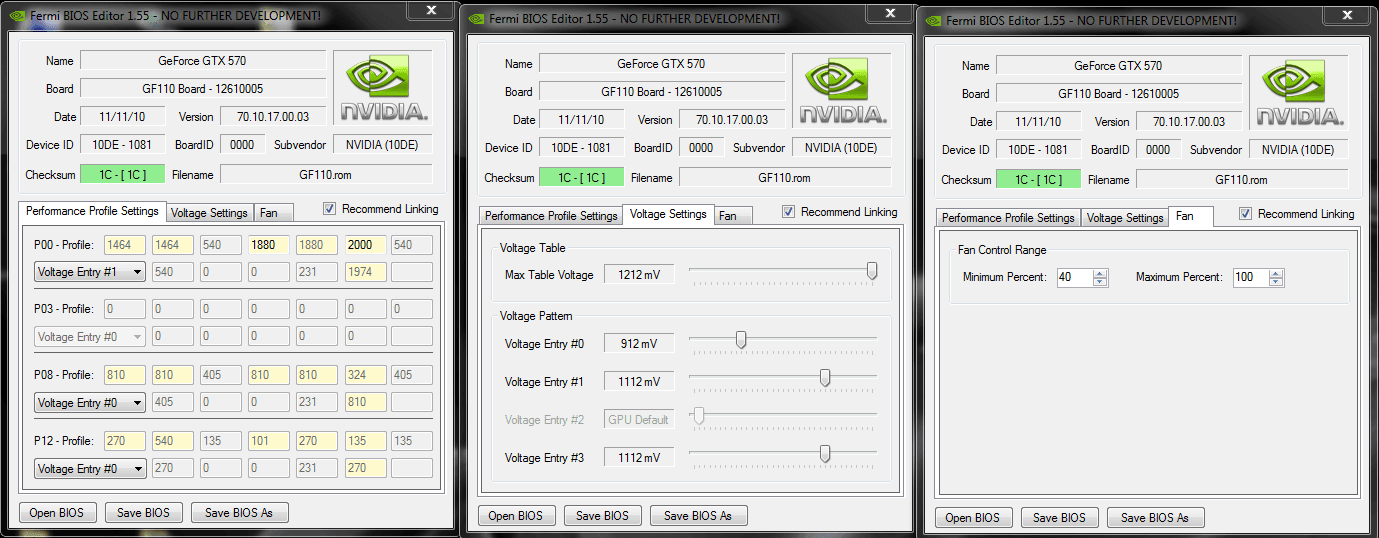1379x538 pixels.
Task: Click the greyed P03 Voltage Entry #0 dropdown
Action: [x=90, y=337]
